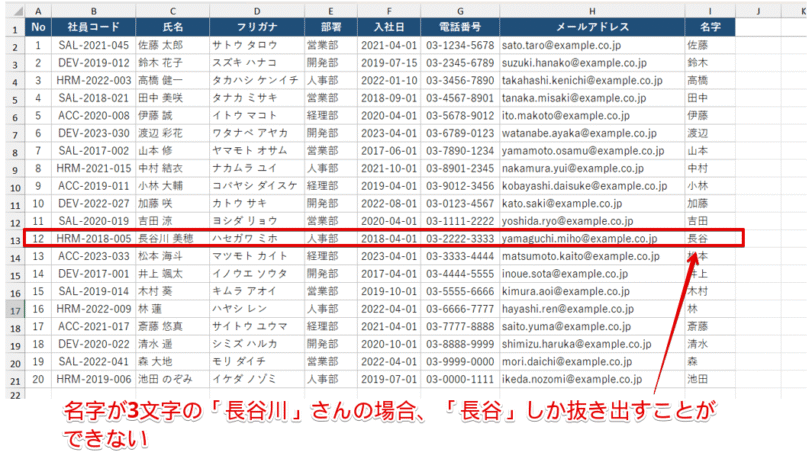The width and height of the screenshot is (812, 462).
Task: Click email takahashi.kenichi@example.co.jp
Action: coord(592,80)
